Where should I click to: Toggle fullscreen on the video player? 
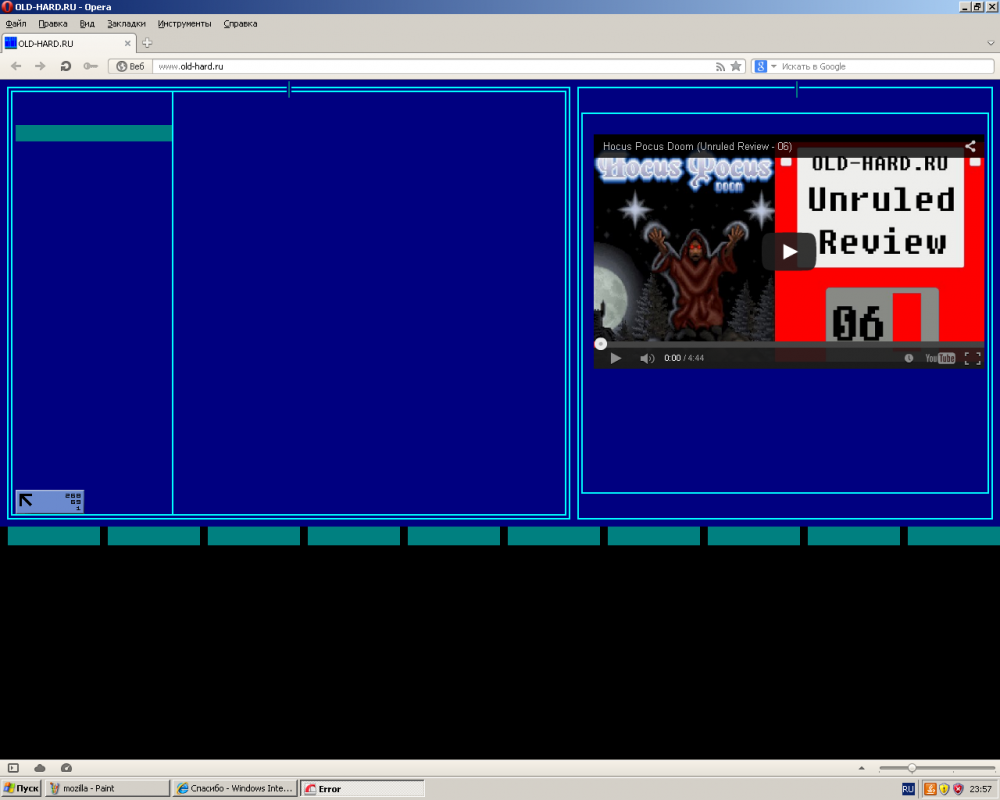click(x=972, y=358)
